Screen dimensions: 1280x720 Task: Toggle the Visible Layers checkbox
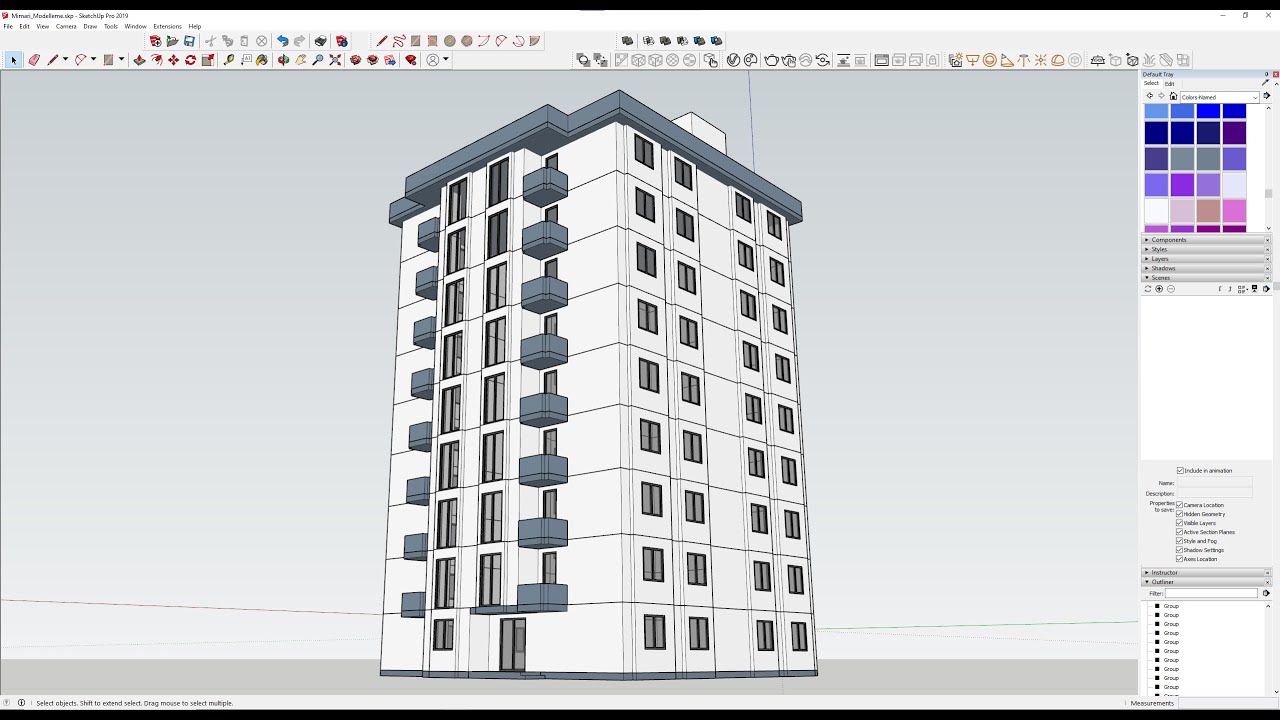point(1180,523)
